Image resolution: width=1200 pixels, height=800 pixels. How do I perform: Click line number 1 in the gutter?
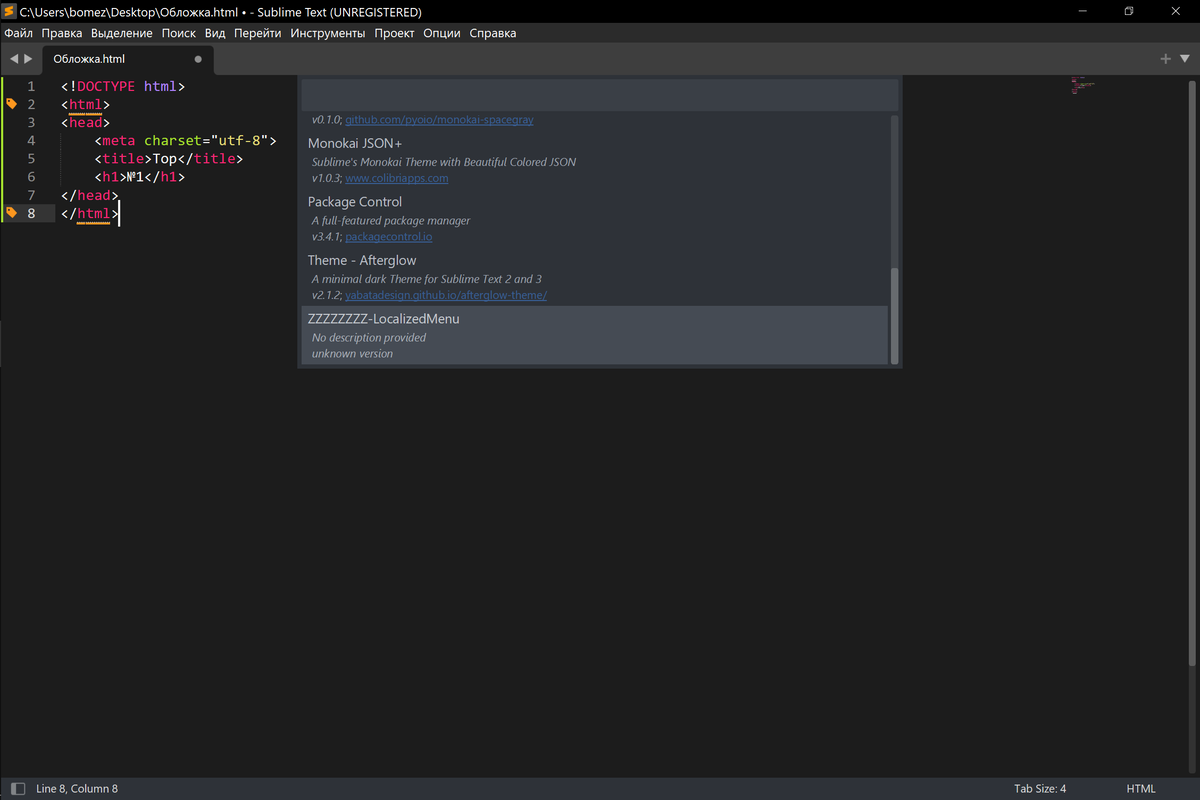click(x=31, y=87)
